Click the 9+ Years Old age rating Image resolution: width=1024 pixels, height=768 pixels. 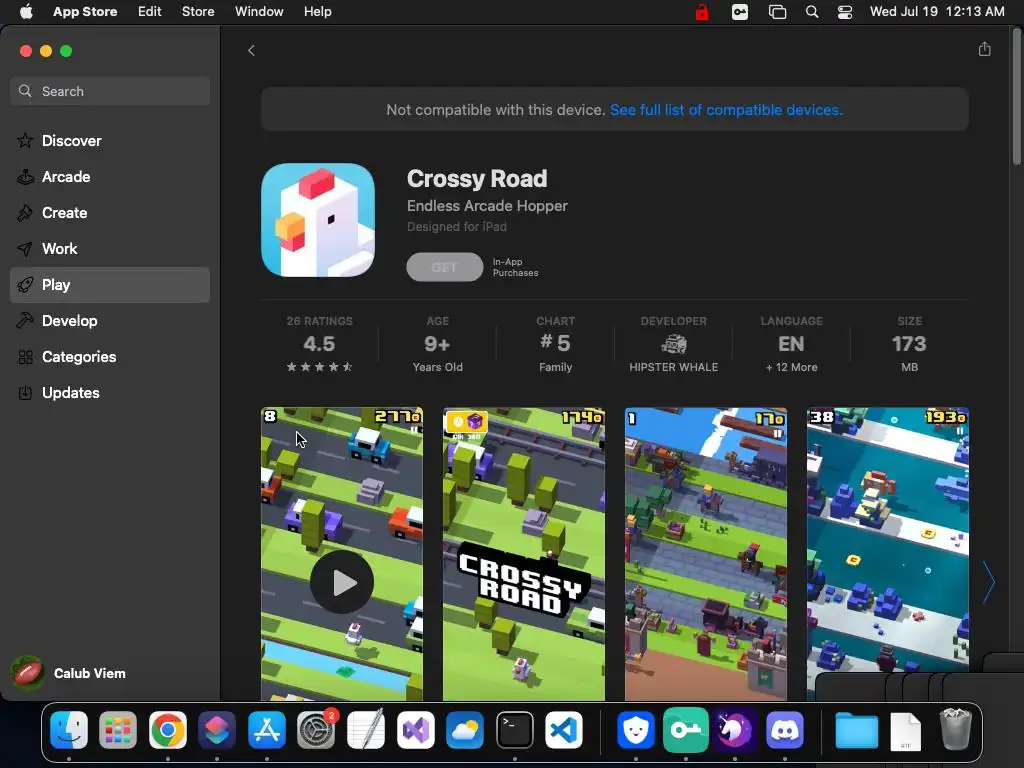coord(438,344)
